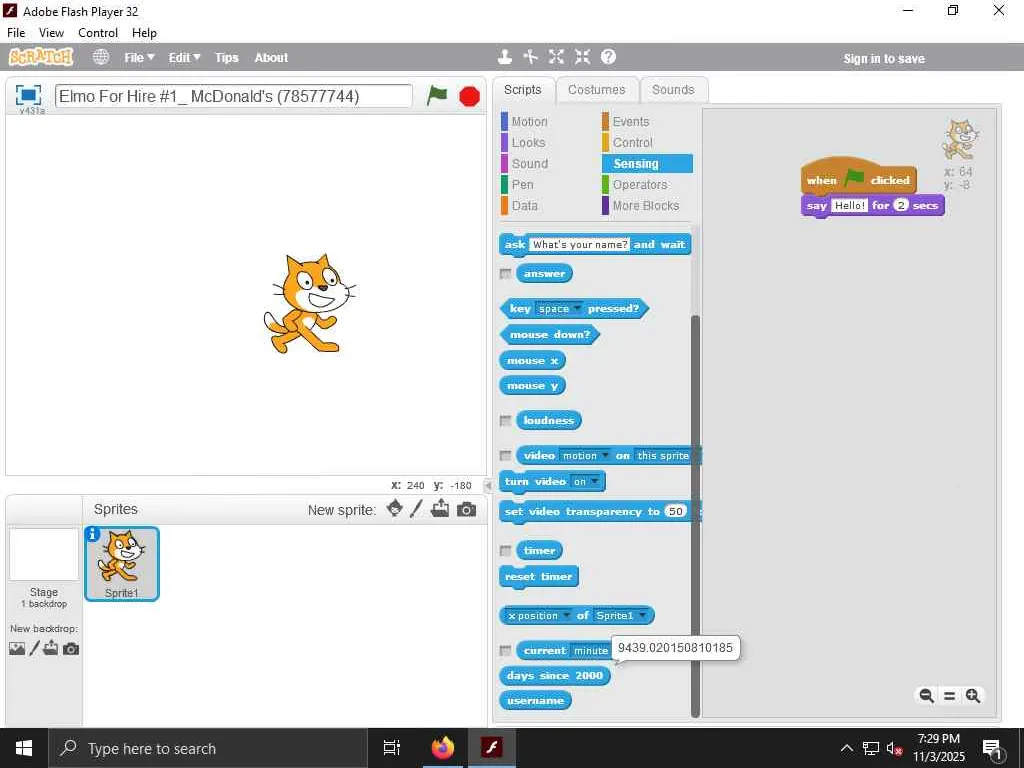Viewport: 1024px width, 768px height.
Task: Upload sprite from file
Action: click(x=440, y=508)
